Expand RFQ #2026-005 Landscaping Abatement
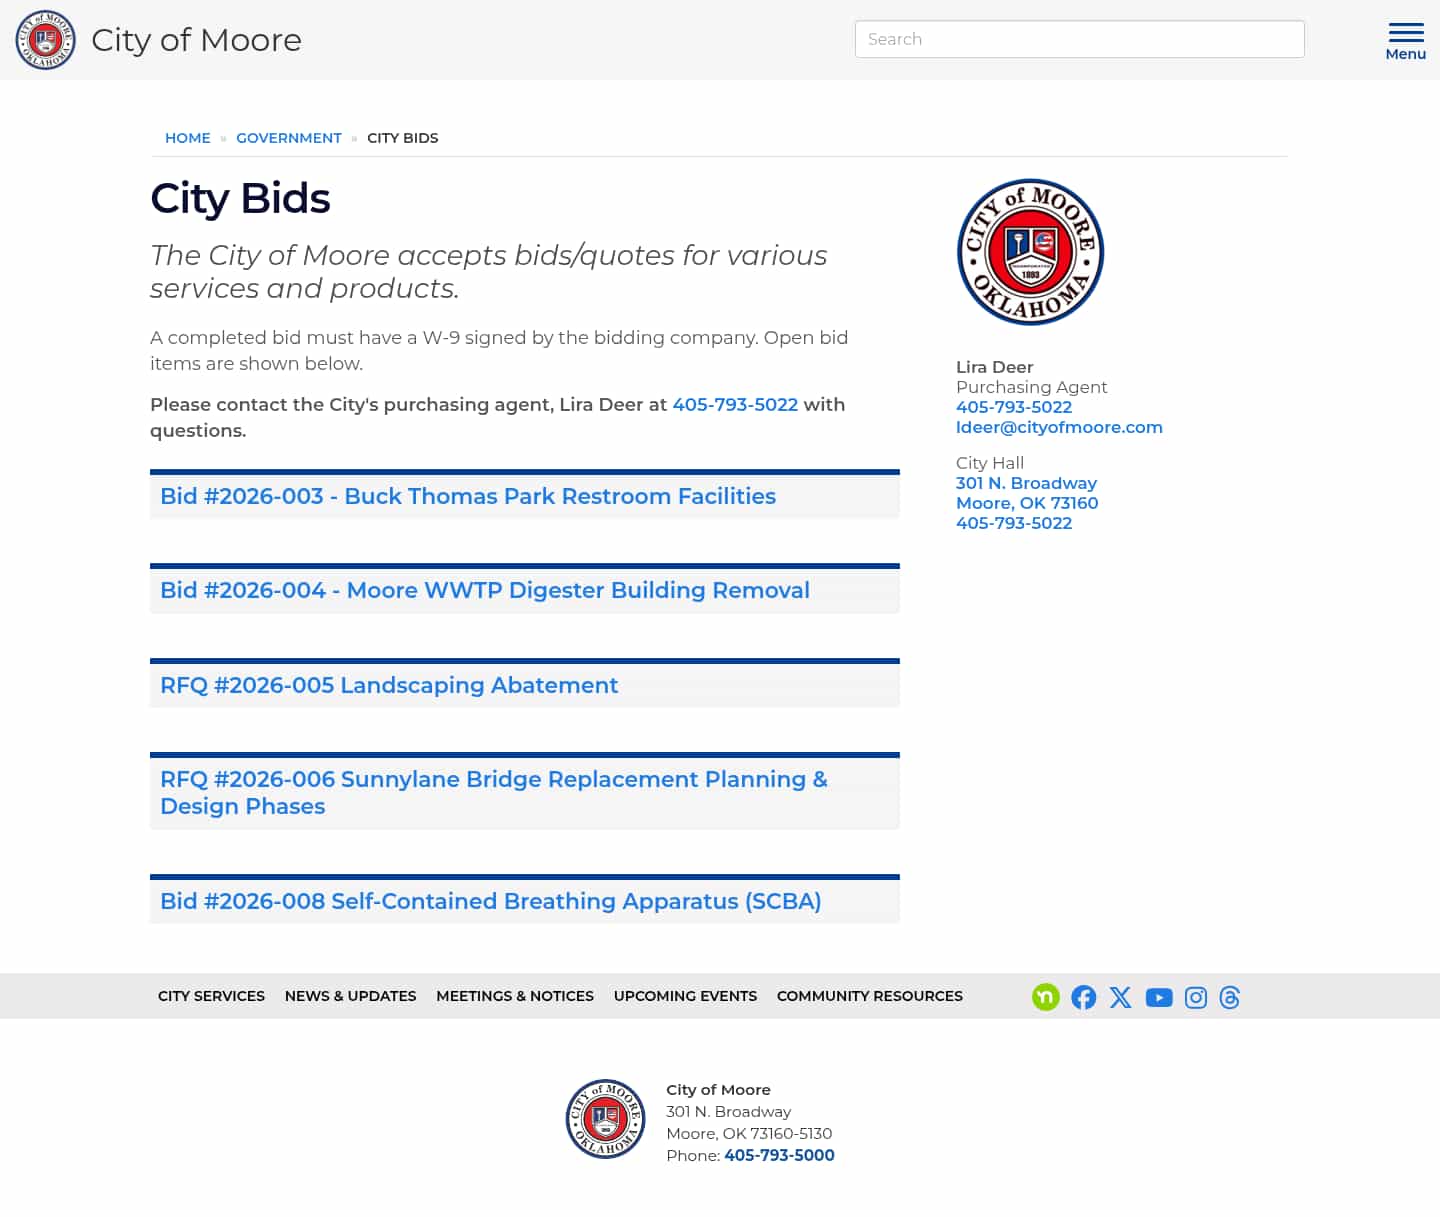The height and width of the screenshot is (1217, 1440). coord(389,685)
